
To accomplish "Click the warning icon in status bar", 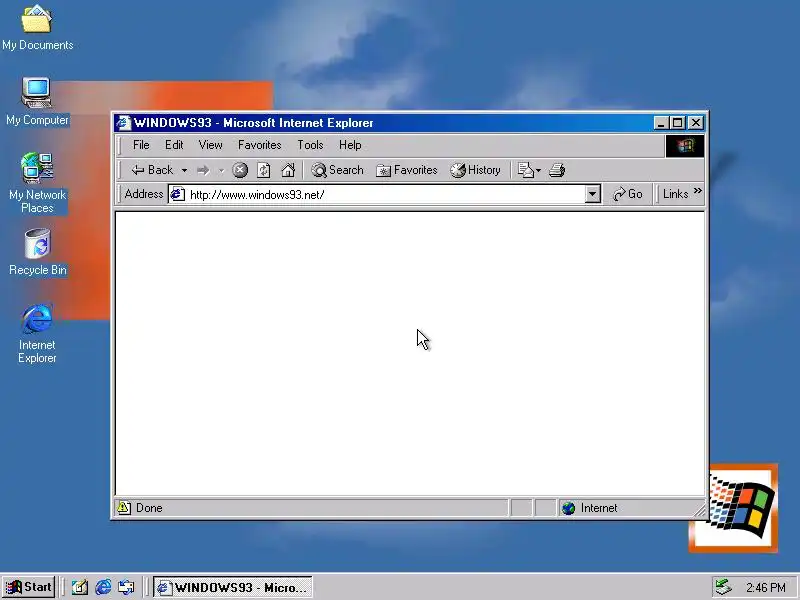I will tap(124, 508).
